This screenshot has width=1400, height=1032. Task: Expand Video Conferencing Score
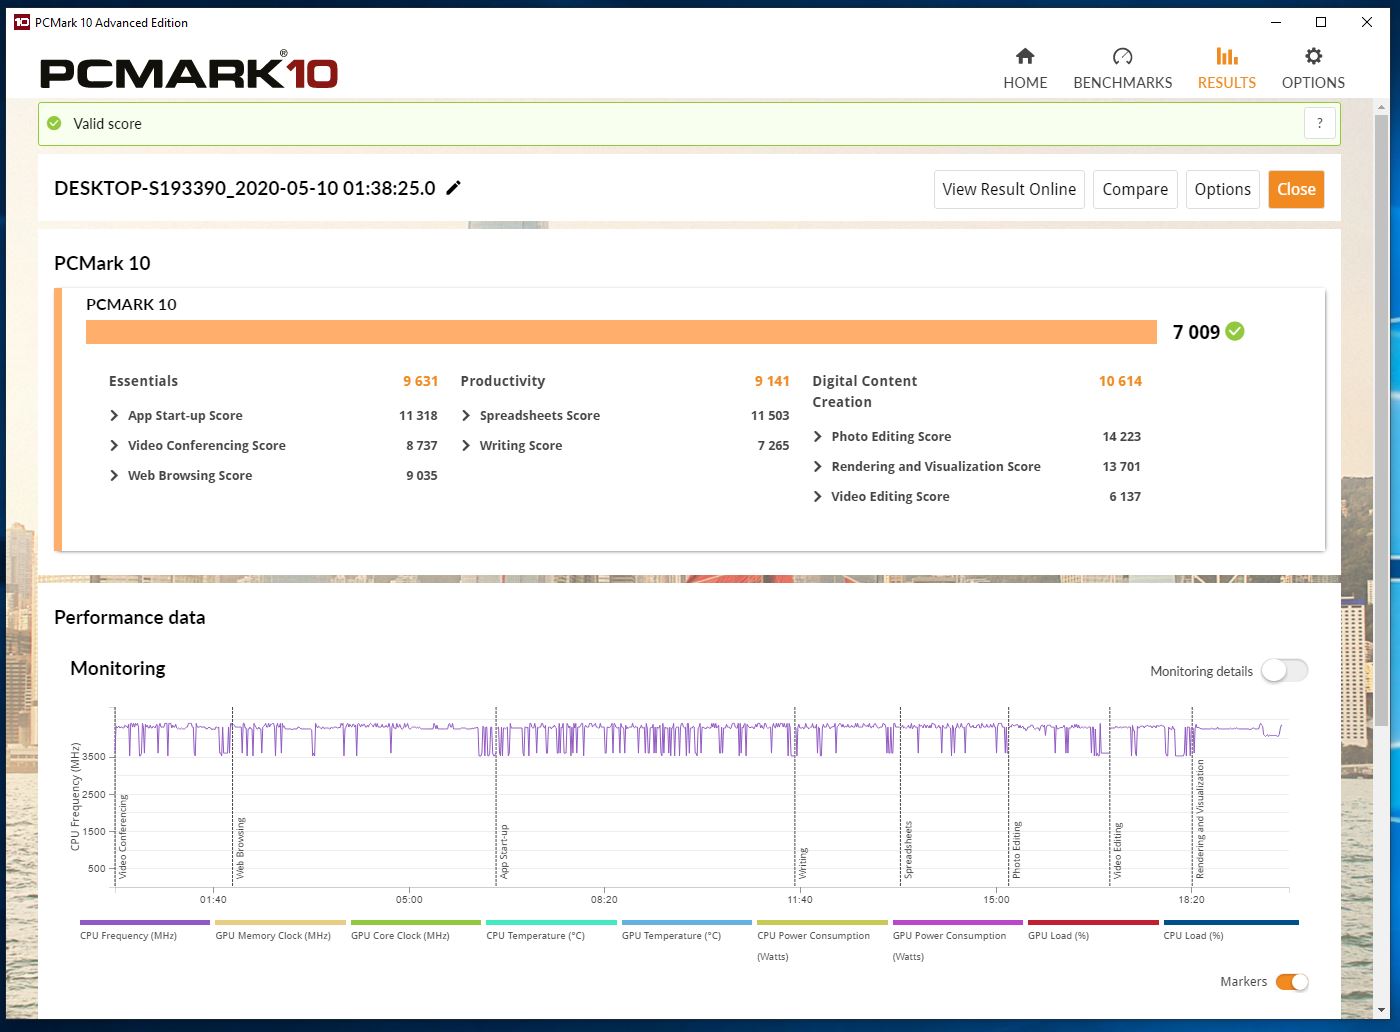click(114, 445)
